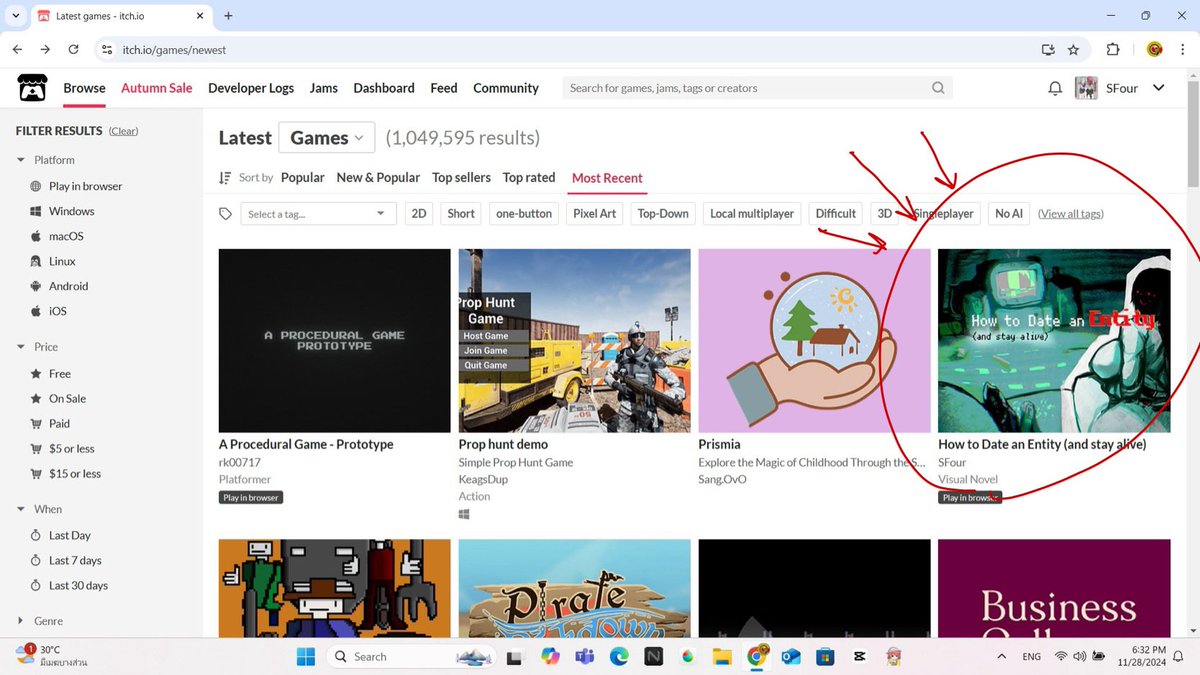Open a new browser tab with plus
1200x675 pixels.
pyautogui.click(x=228, y=16)
